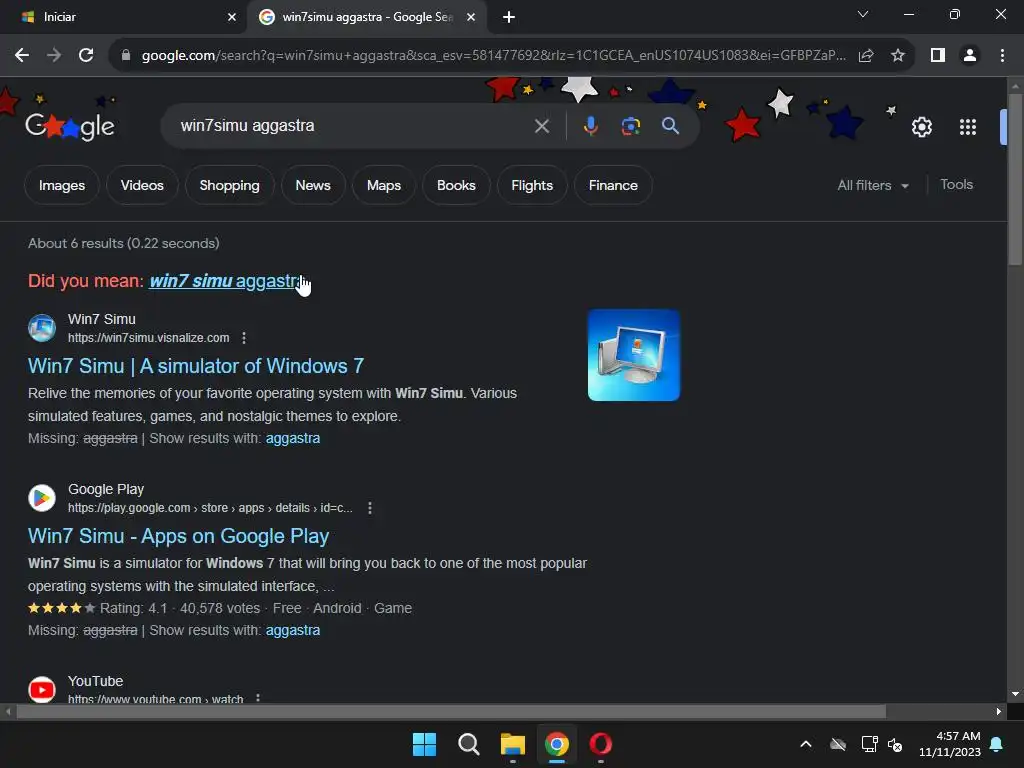Click the vertical page scrollbar

tap(1014, 180)
